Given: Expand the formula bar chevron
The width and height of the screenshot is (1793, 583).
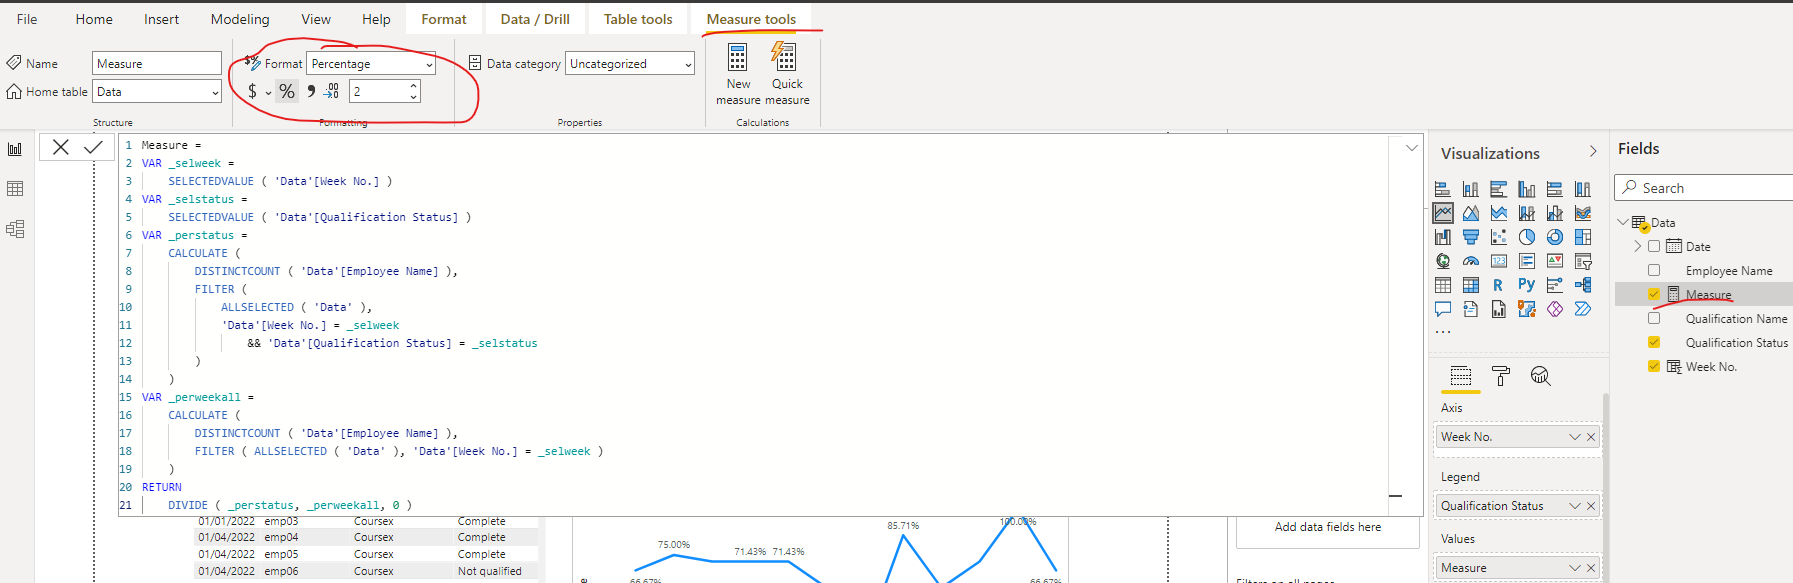Looking at the screenshot, I should pyautogui.click(x=1412, y=147).
